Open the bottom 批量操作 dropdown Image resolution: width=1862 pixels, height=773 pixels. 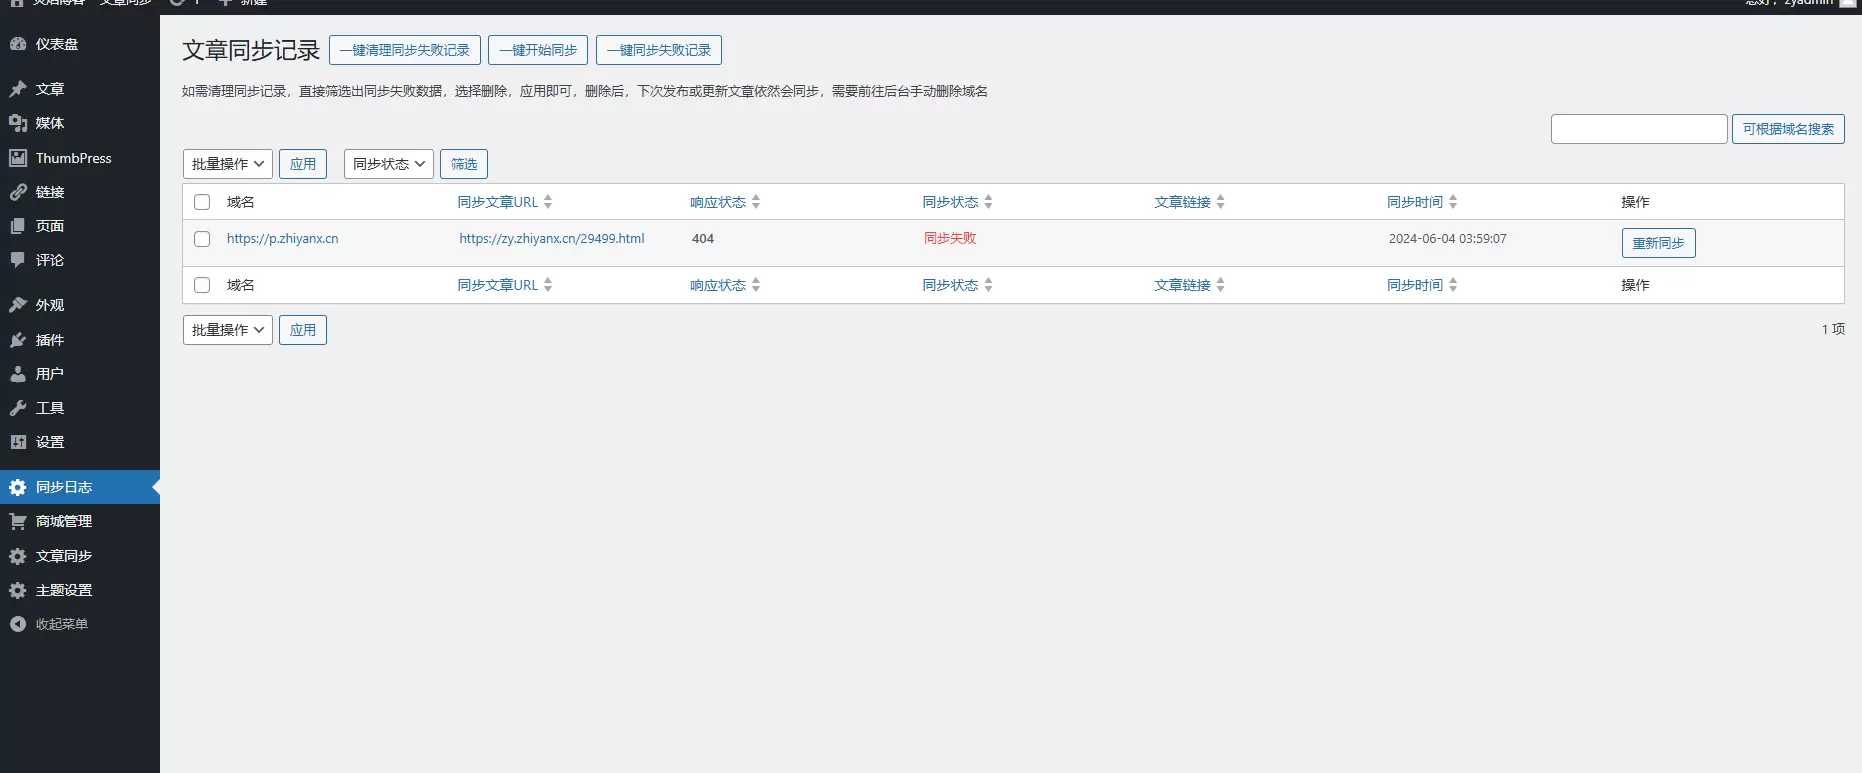pos(228,330)
